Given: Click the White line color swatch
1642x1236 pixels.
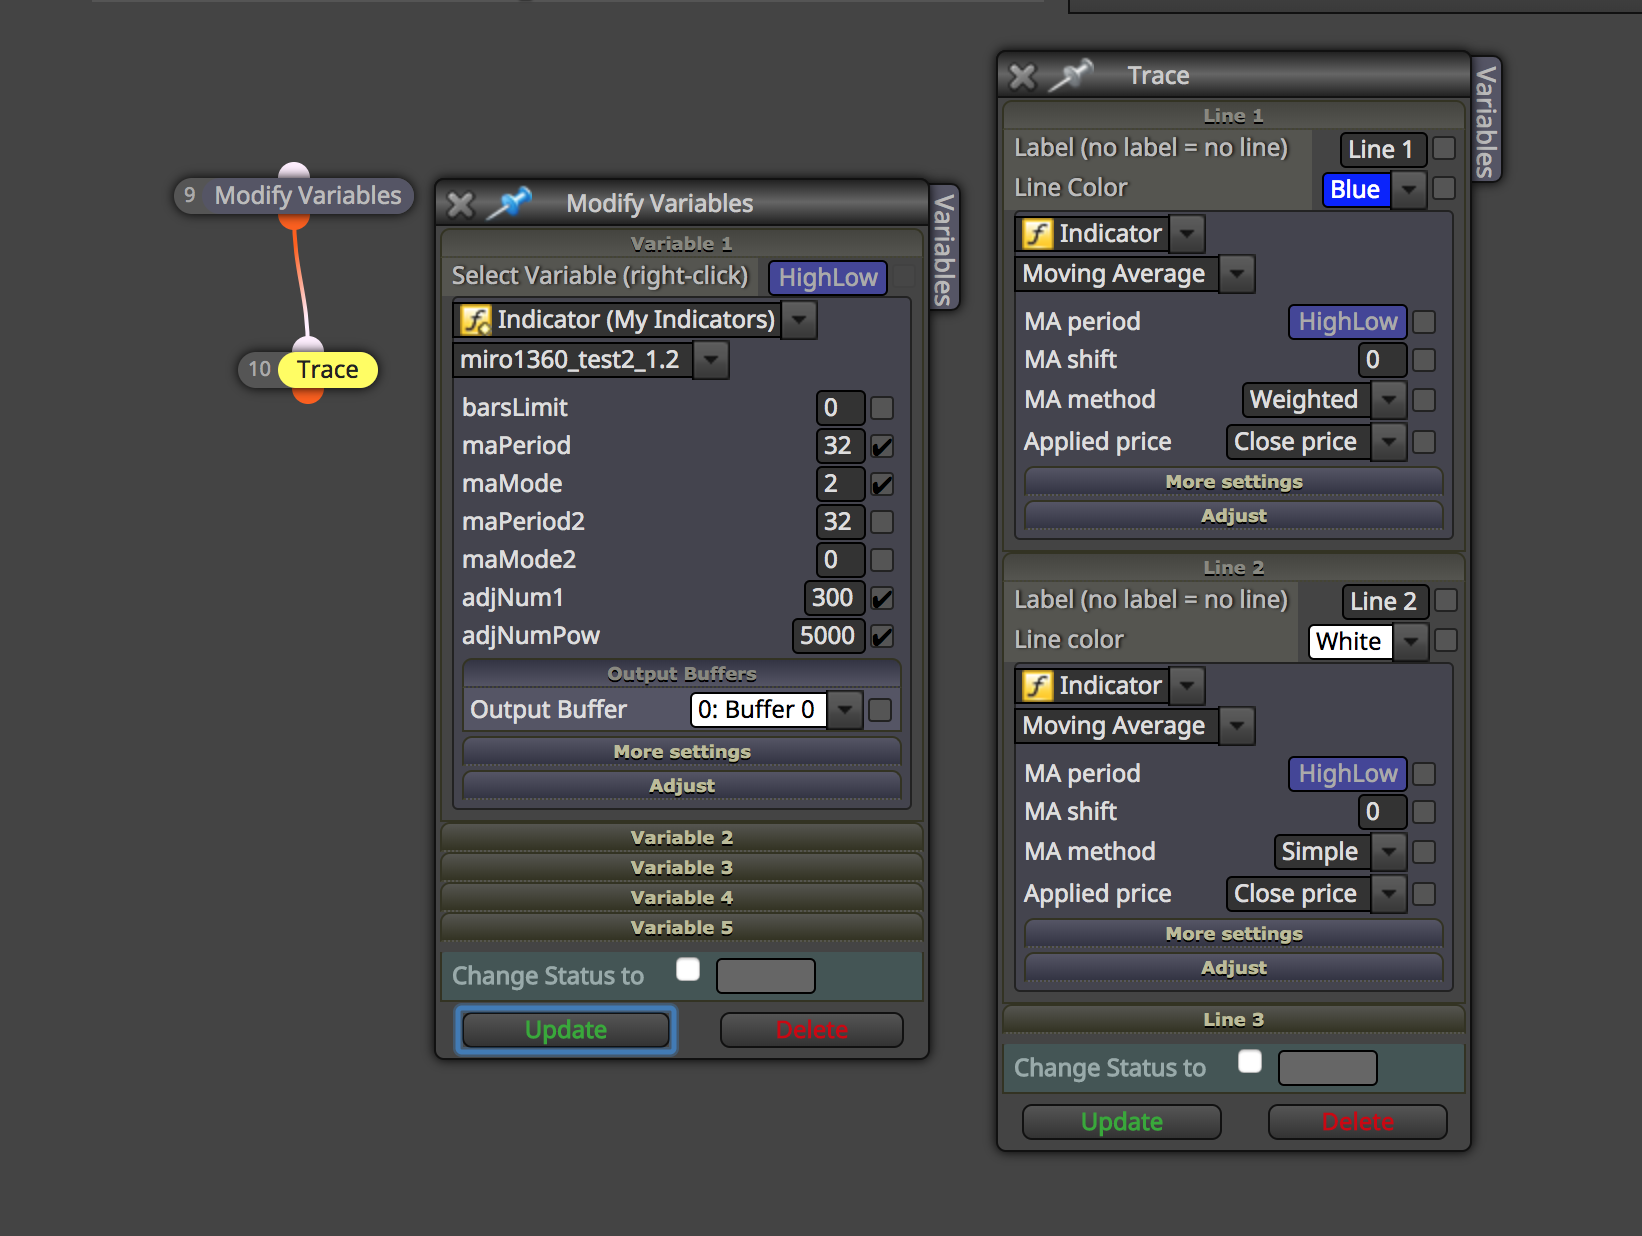Looking at the screenshot, I should coord(1350,641).
